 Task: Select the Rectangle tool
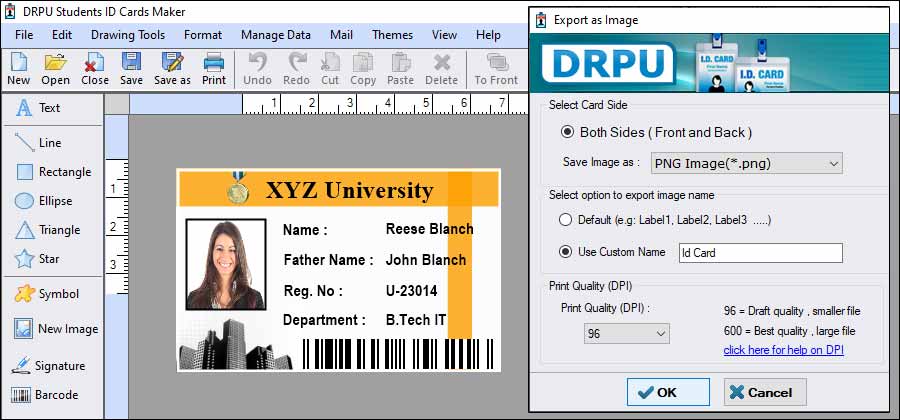[x=53, y=172]
